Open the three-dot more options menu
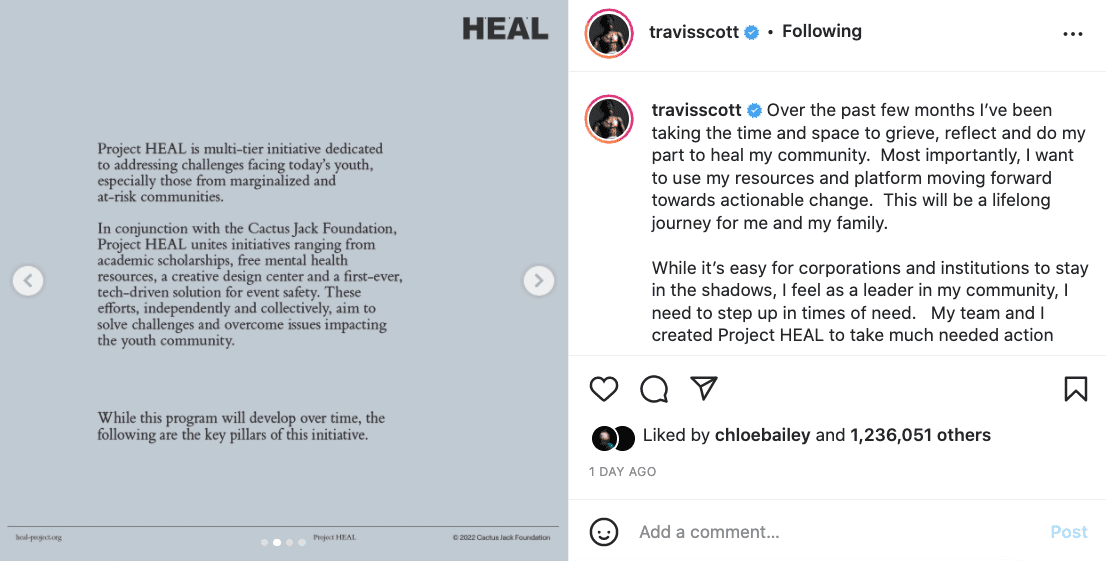The image size is (1106, 561). click(1072, 34)
